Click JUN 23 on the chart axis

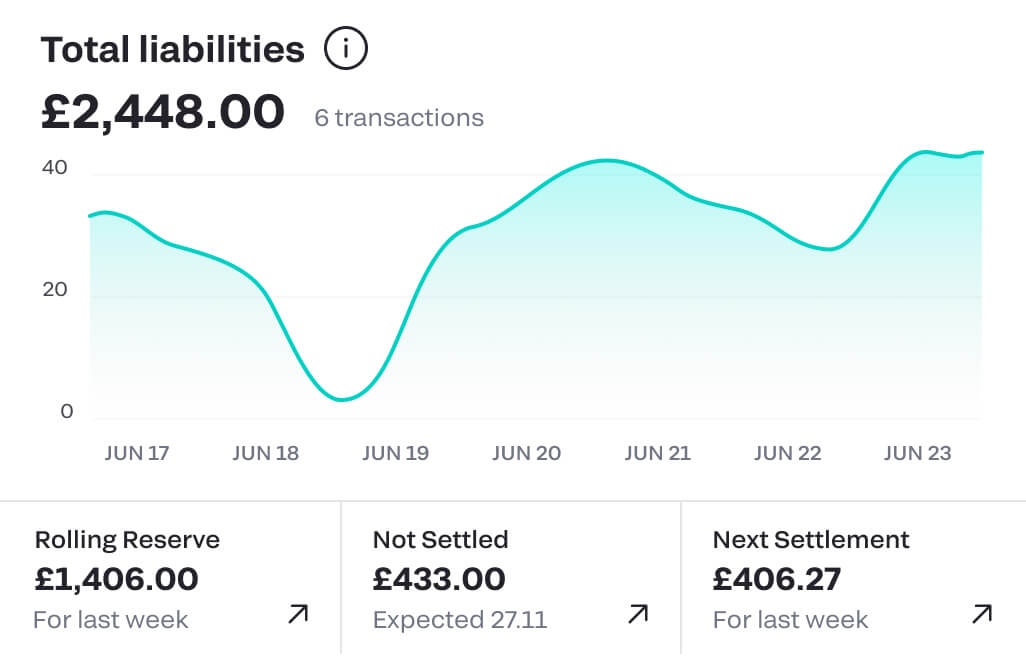pyautogui.click(x=917, y=453)
